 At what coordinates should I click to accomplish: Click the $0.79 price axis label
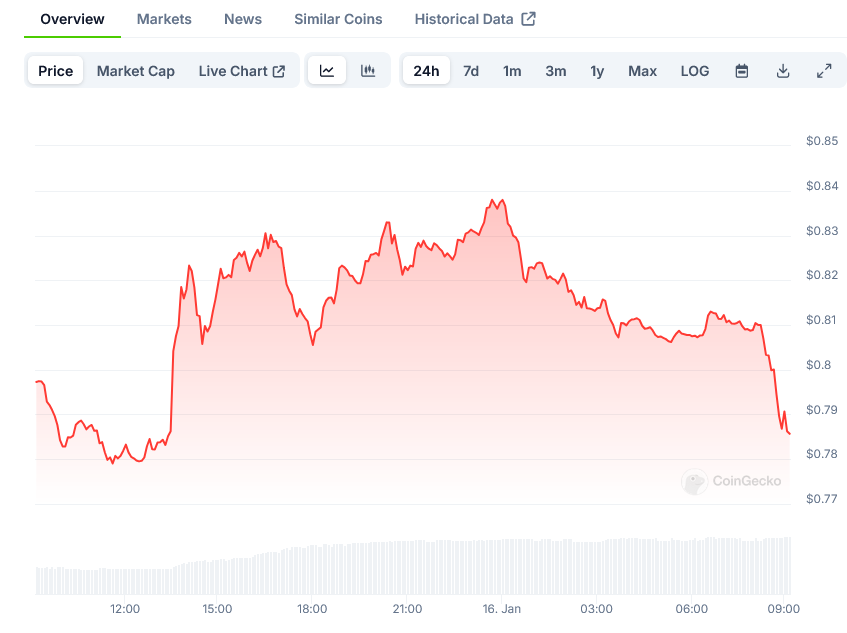coord(822,409)
